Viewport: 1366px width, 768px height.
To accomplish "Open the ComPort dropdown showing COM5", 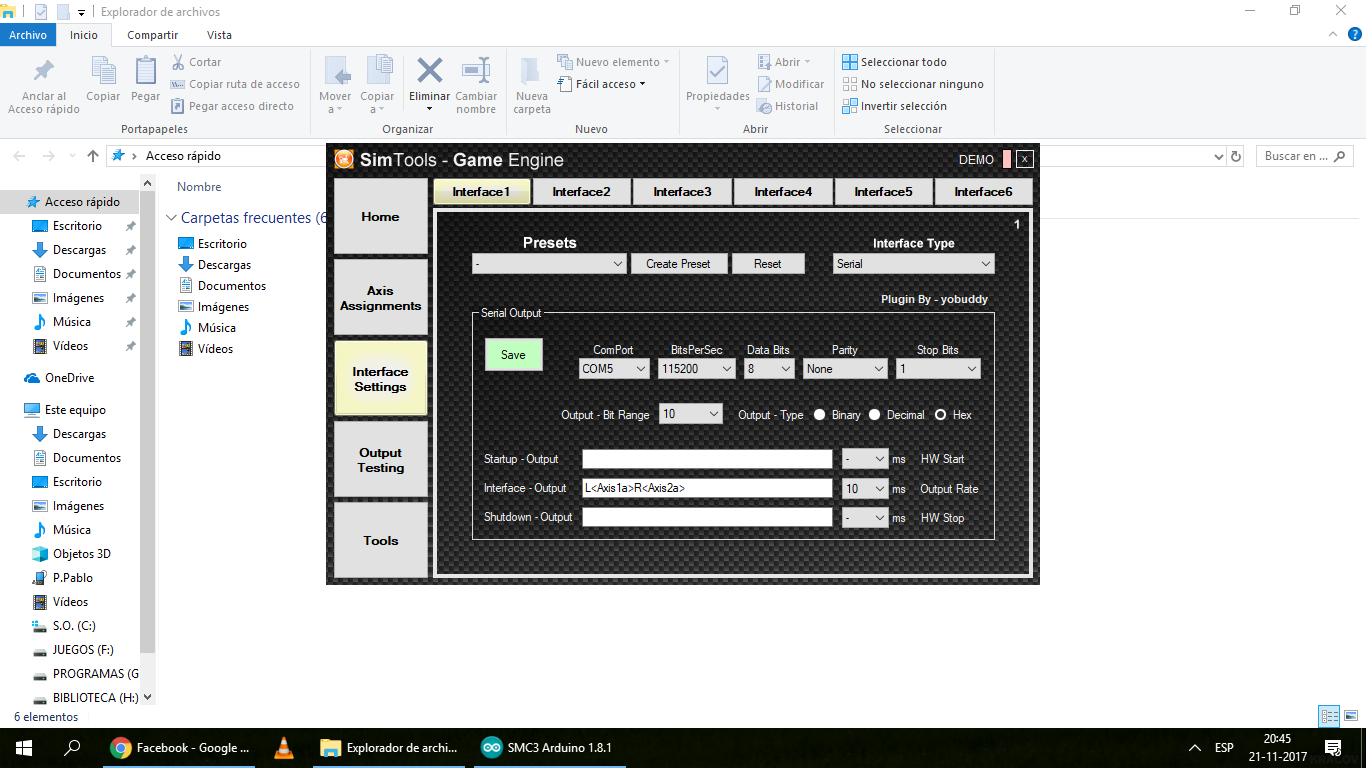I will tap(614, 369).
